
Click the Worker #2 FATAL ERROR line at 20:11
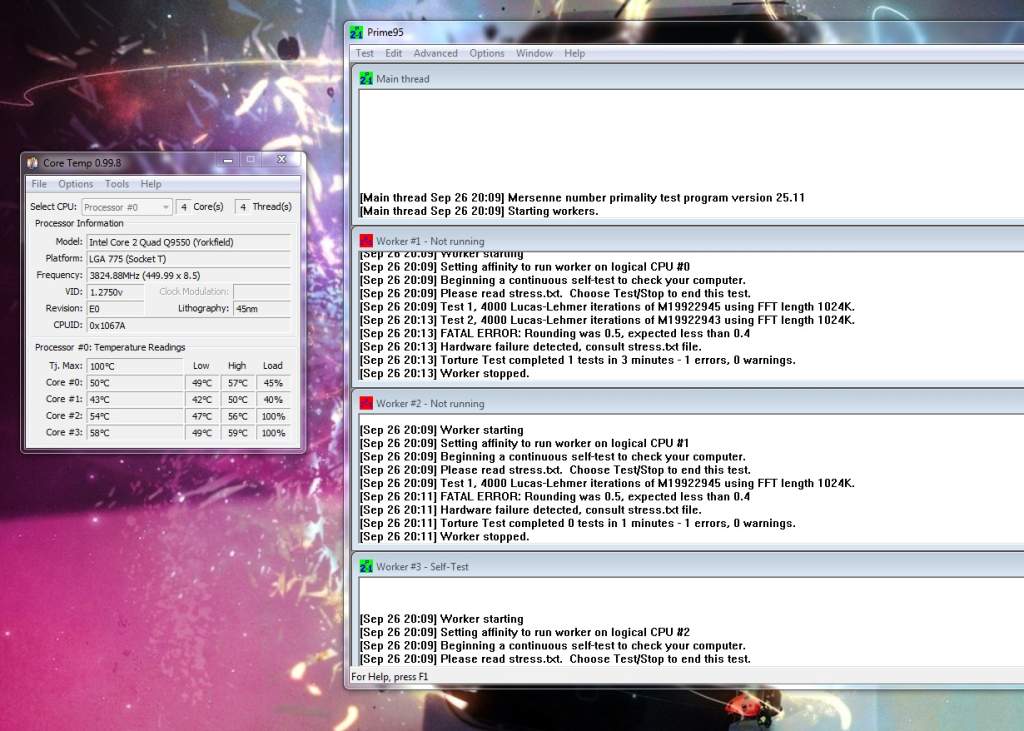(555, 496)
